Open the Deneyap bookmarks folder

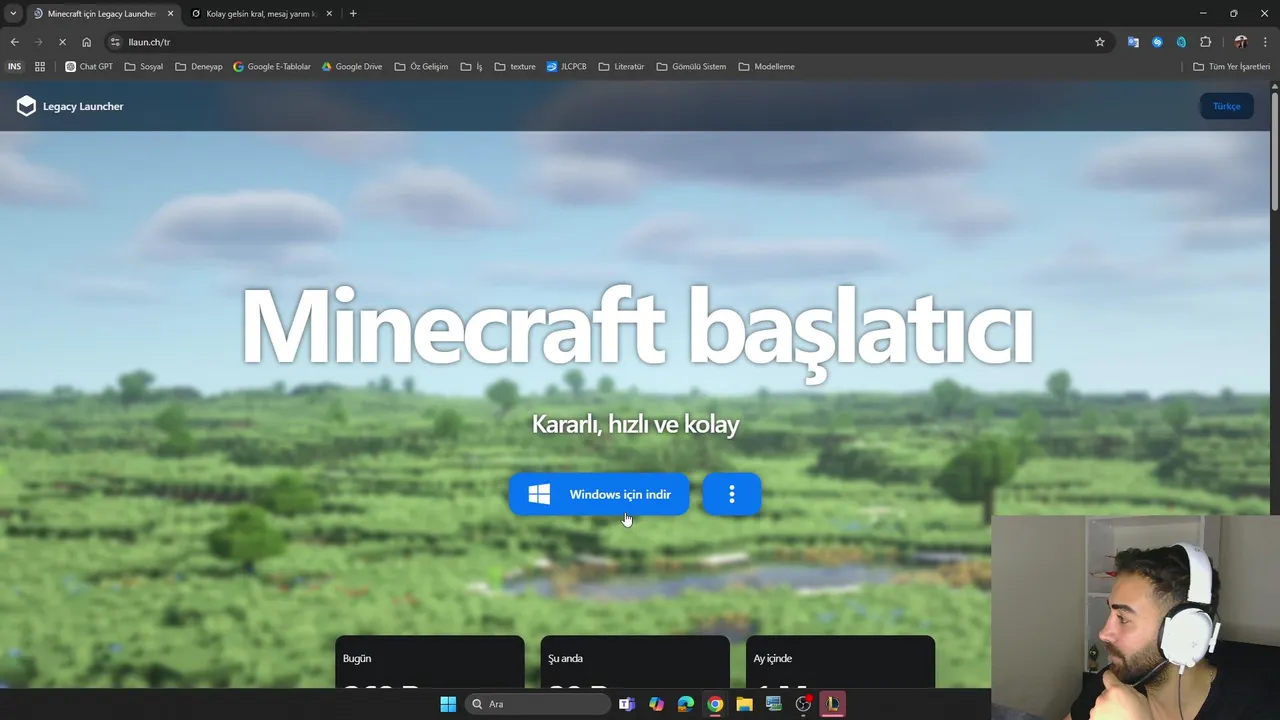click(x=199, y=67)
